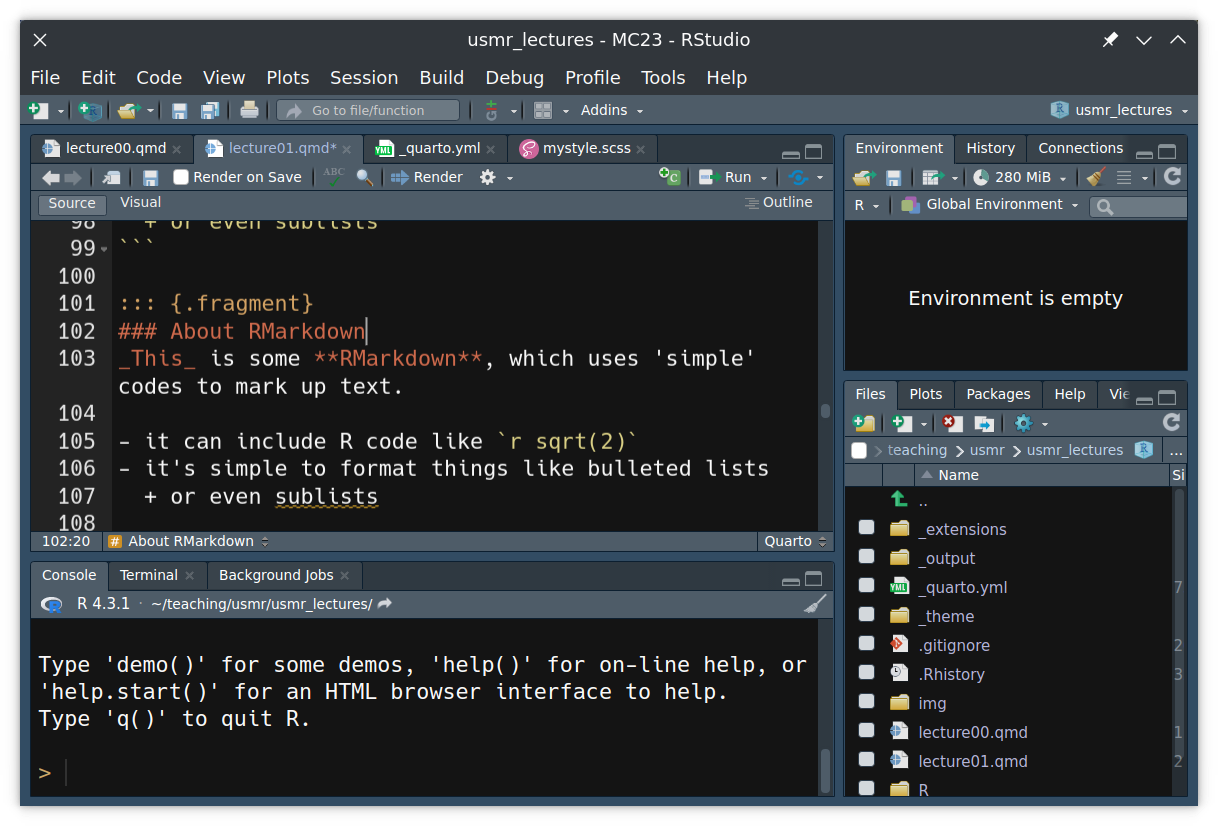Viewport: 1218px width, 826px height.
Task: Click the editor vertical scrollbar thumb
Action: (x=825, y=411)
